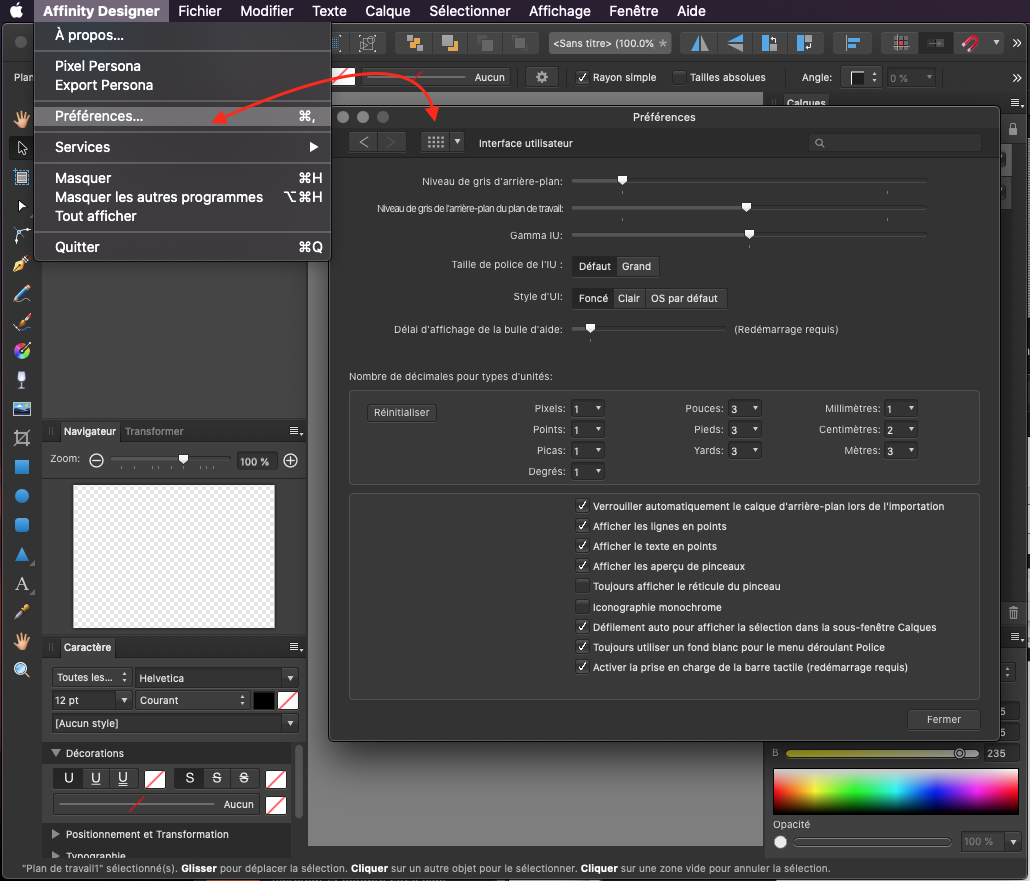Click the Fermer button
The width and height of the screenshot is (1030, 881).
943,719
